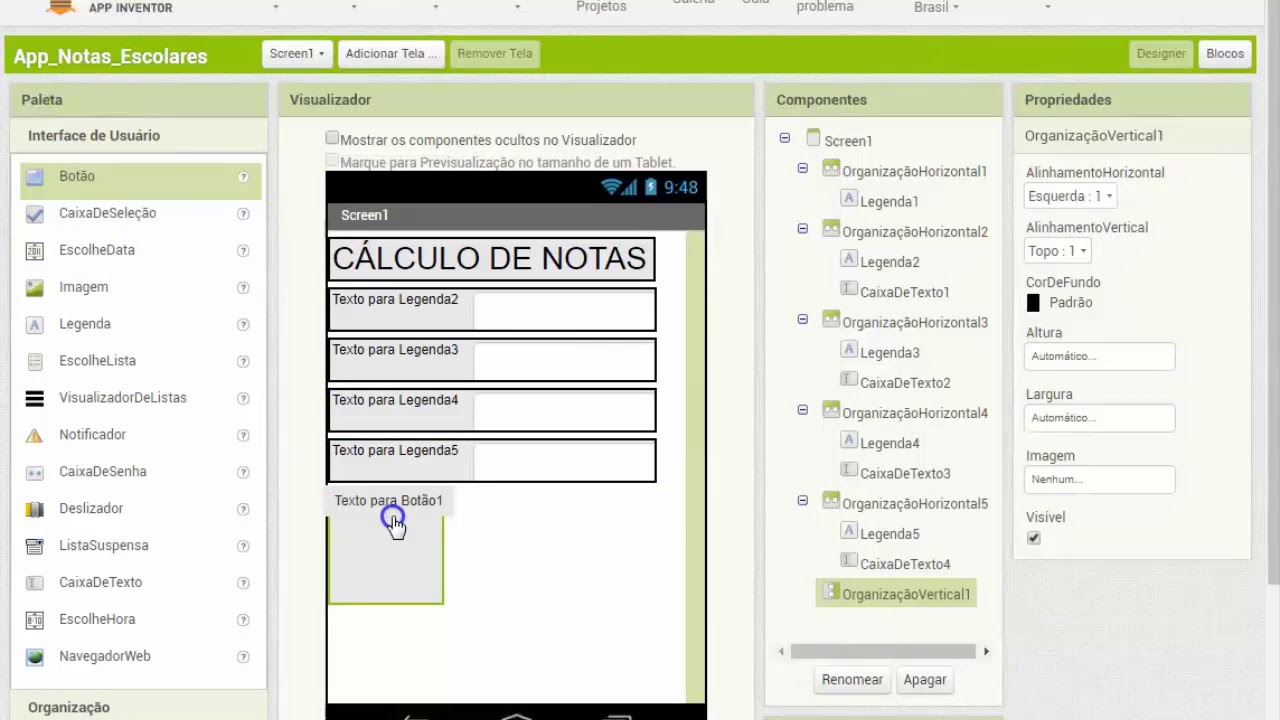1280x720 pixels.
Task: Click the Largura property field
Action: (1100, 419)
